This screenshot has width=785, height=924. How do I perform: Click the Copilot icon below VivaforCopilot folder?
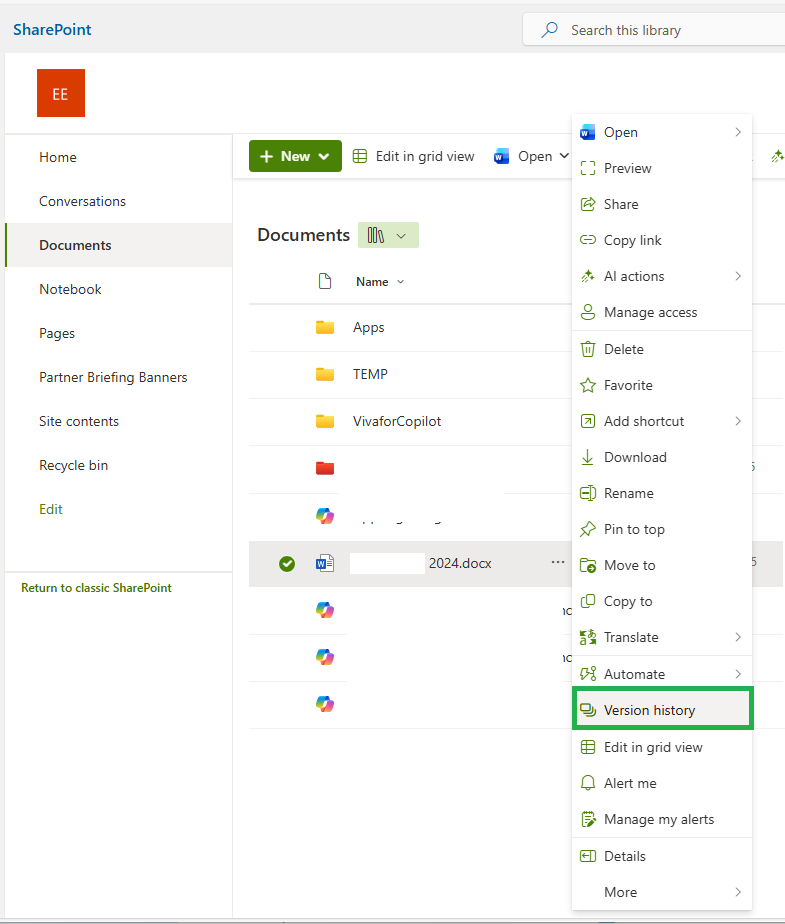[325, 516]
